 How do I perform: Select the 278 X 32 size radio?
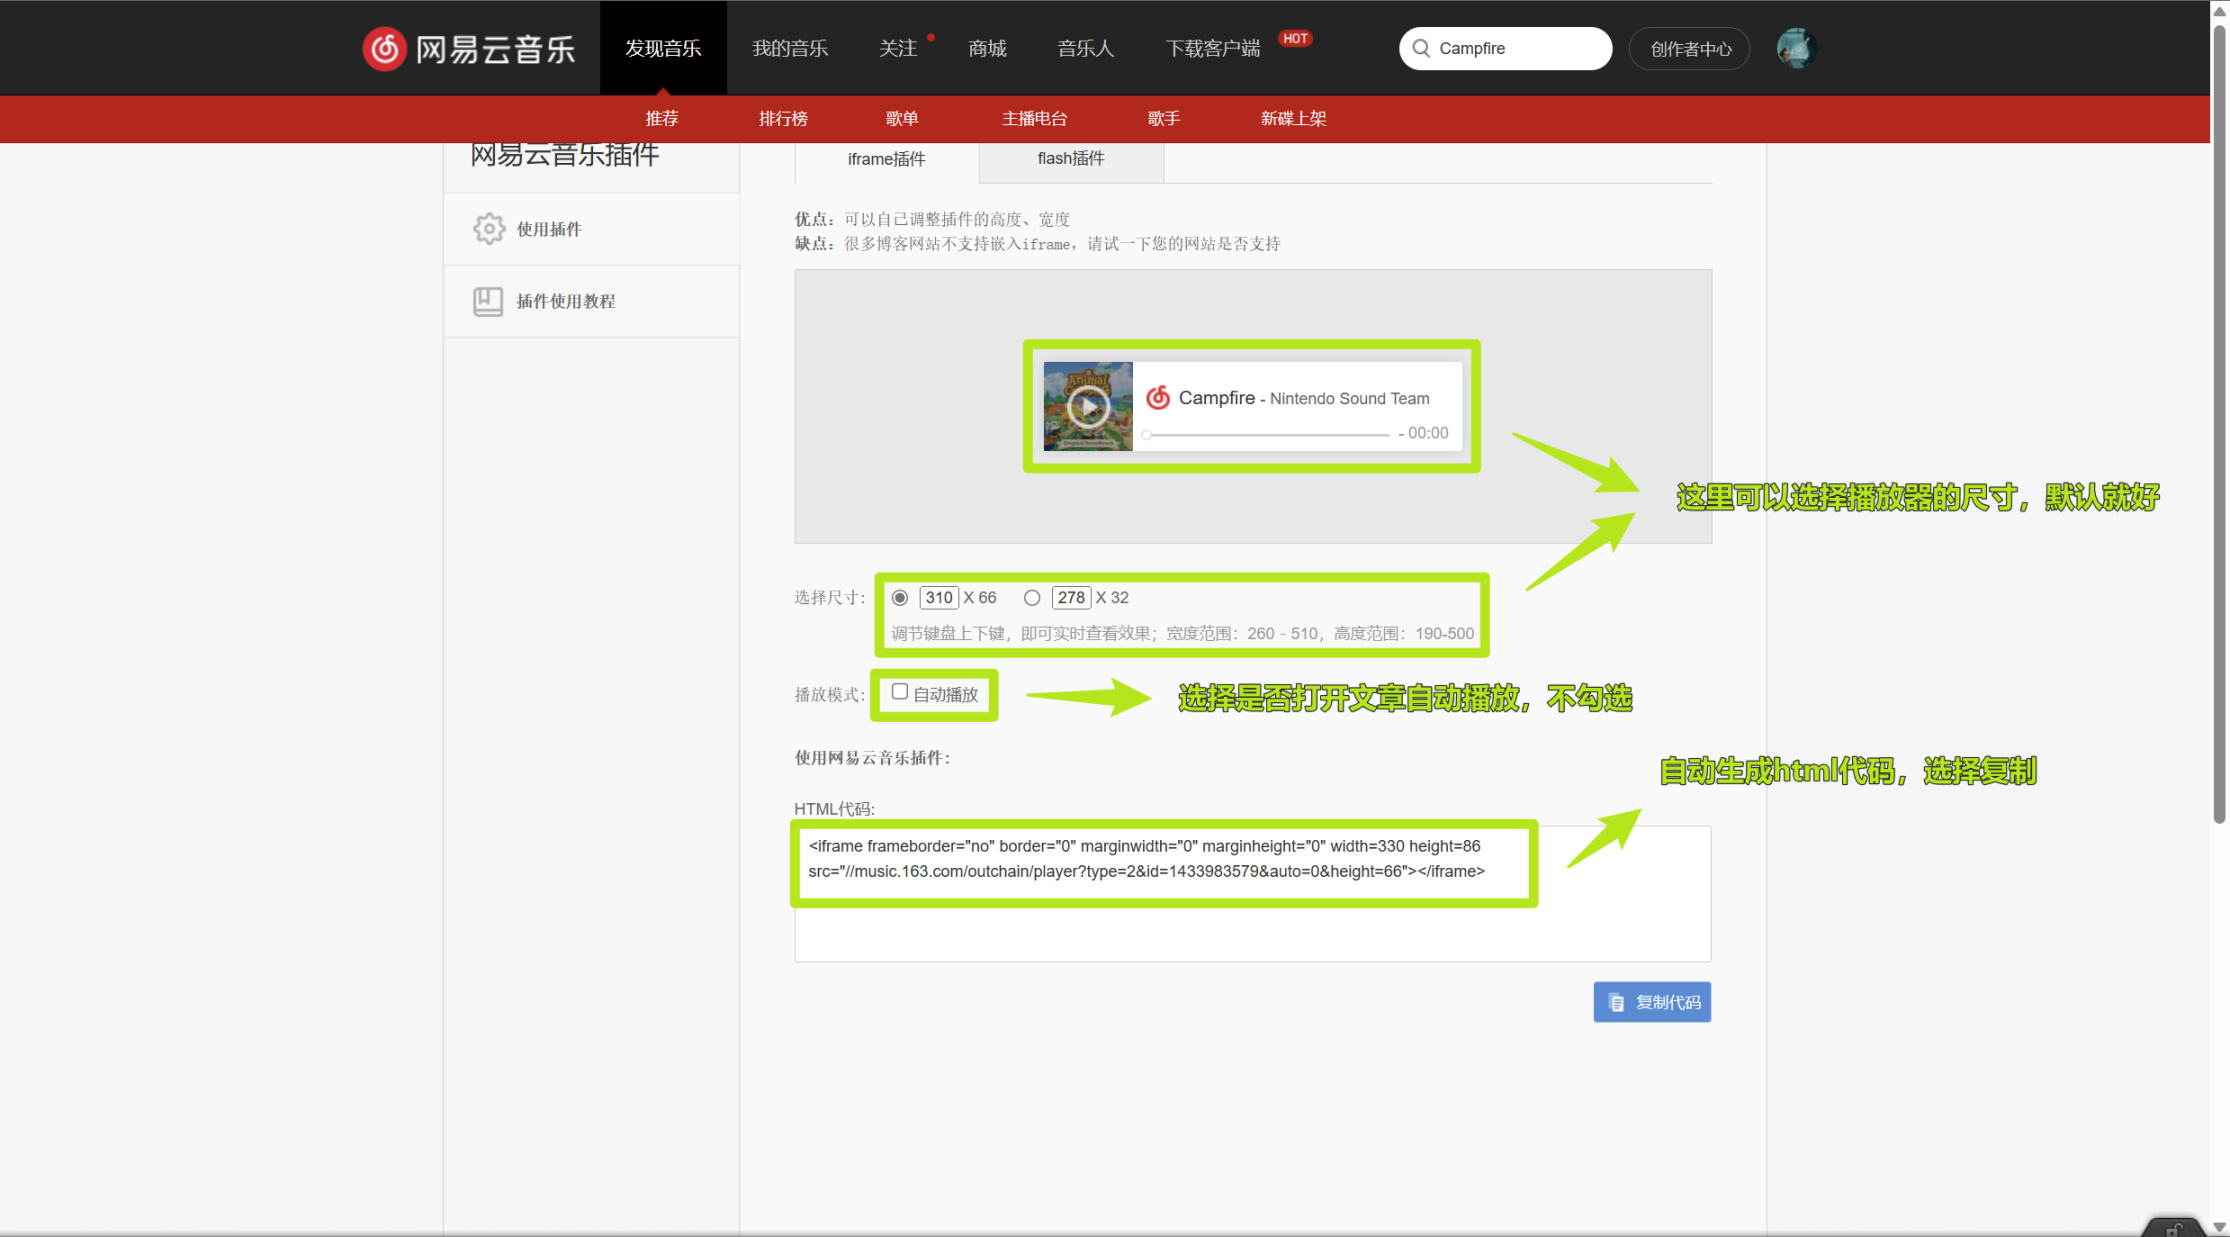[x=1032, y=598]
